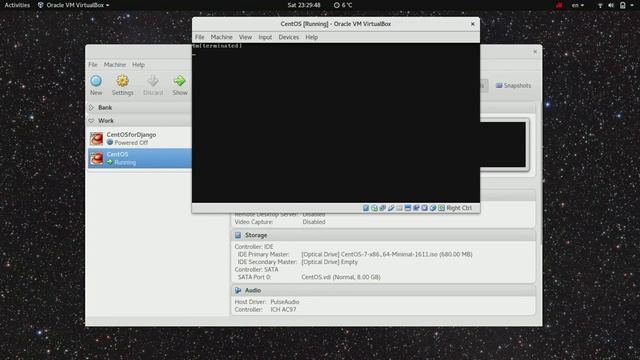The width and height of the screenshot is (640, 360).
Task: Click the Snapshots button
Action: tap(513, 86)
